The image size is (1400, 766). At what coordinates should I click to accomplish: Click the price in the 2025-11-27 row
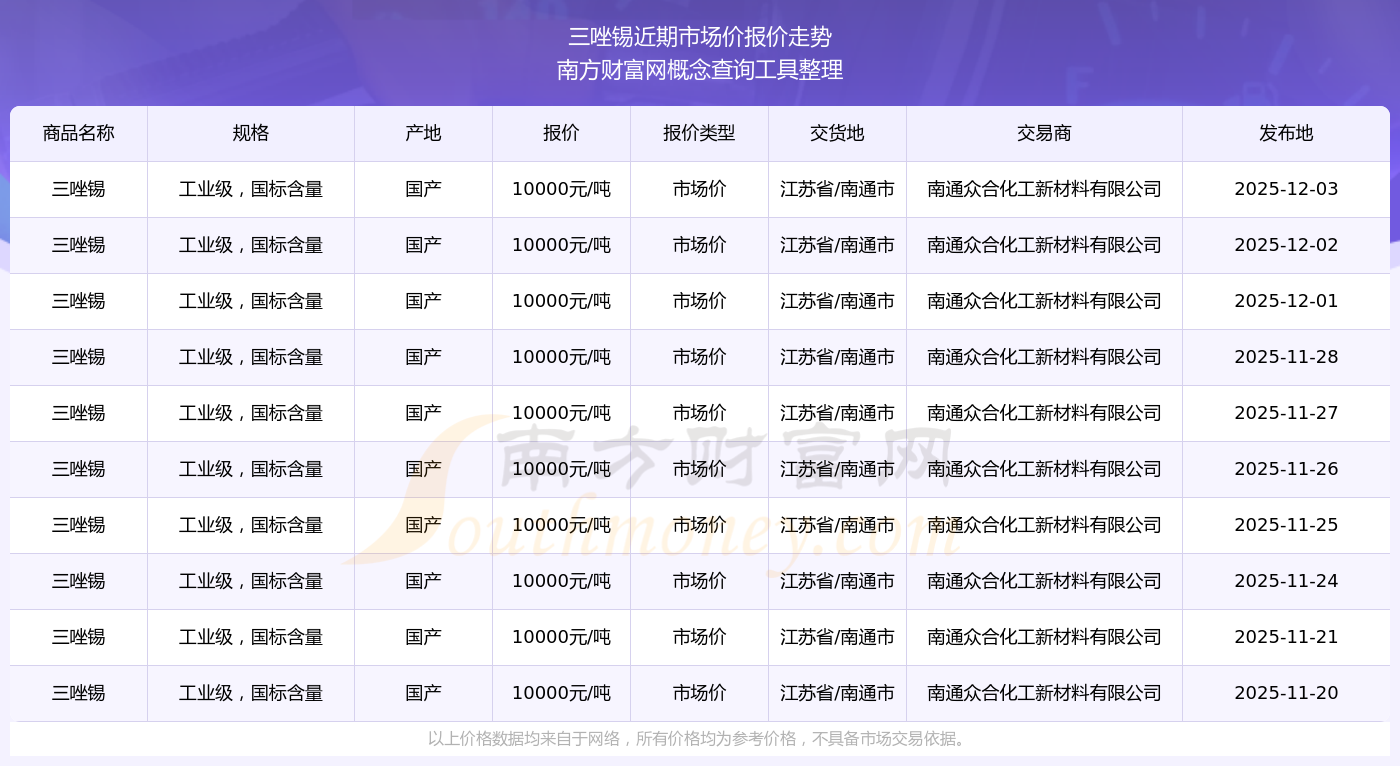[x=562, y=413]
